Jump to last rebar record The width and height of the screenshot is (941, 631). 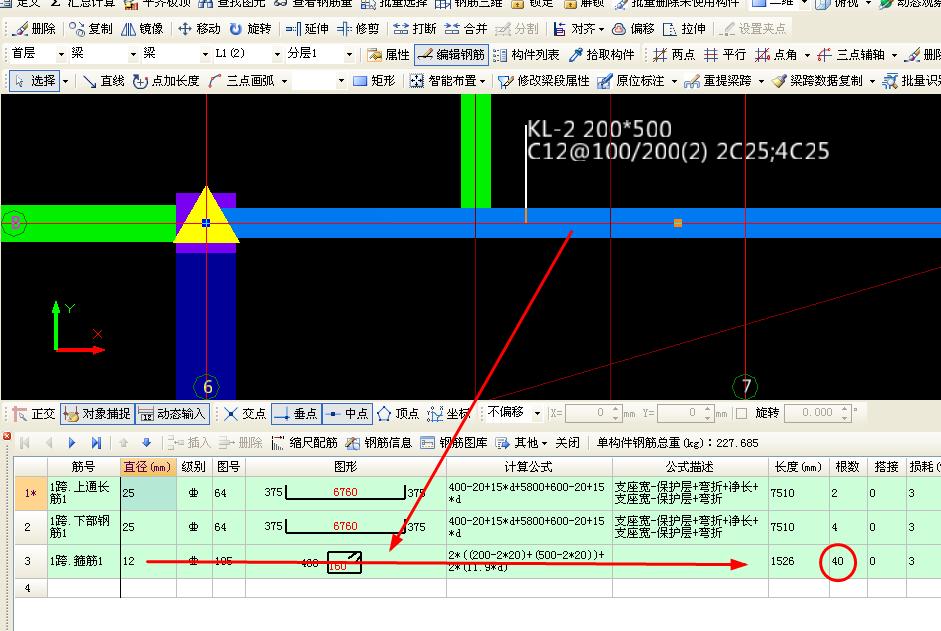pyautogui.click(x=96, y=443)
